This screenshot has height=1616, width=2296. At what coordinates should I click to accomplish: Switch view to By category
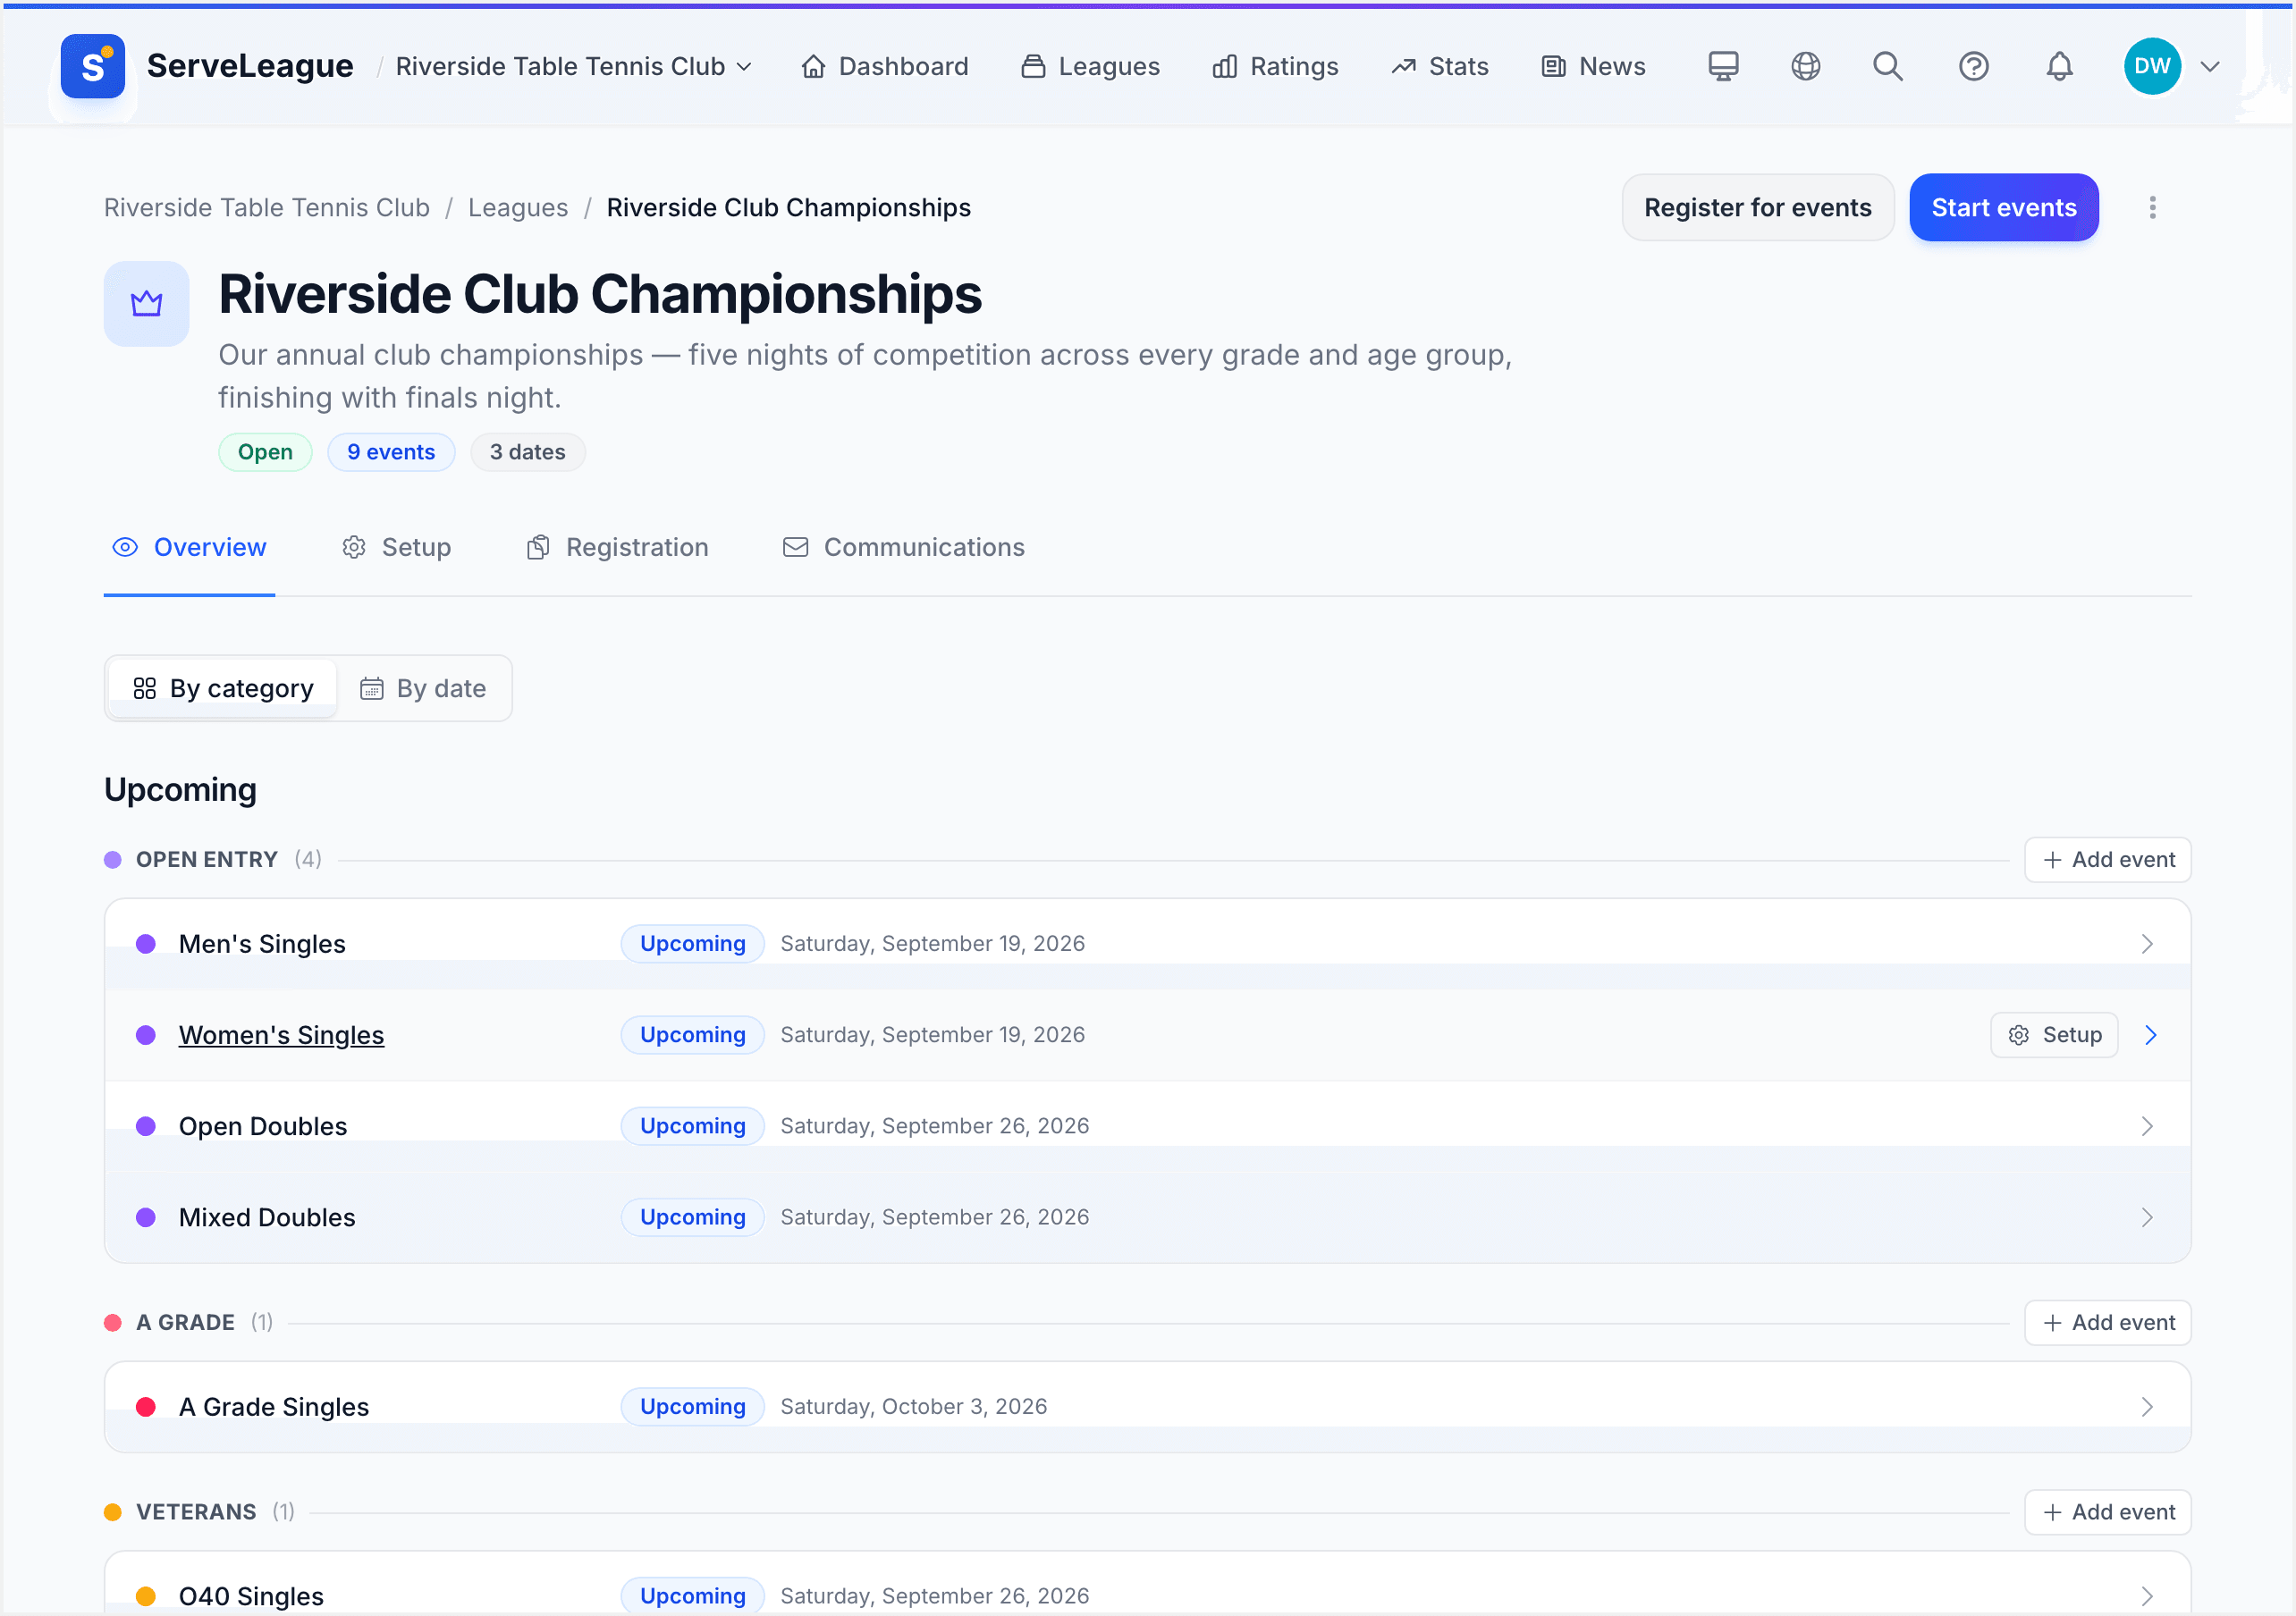223,688
